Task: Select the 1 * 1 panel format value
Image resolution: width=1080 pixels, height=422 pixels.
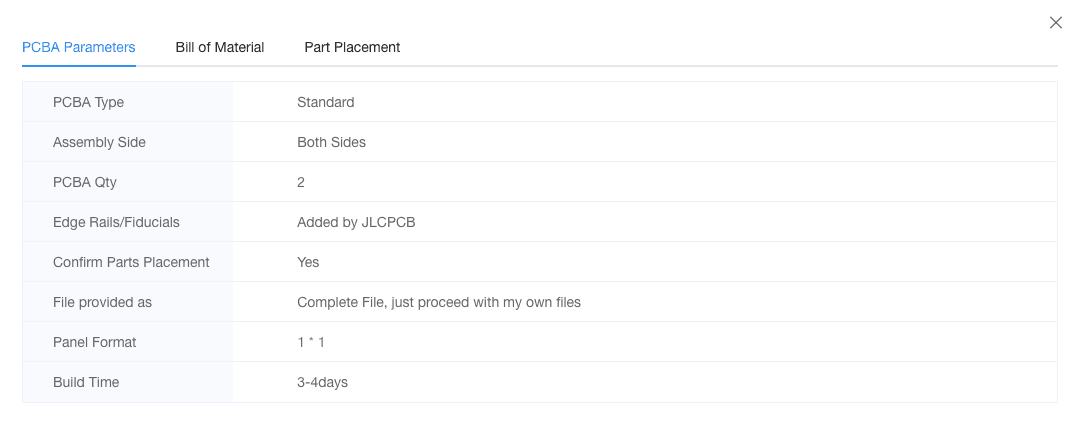Action: point(311,342)
